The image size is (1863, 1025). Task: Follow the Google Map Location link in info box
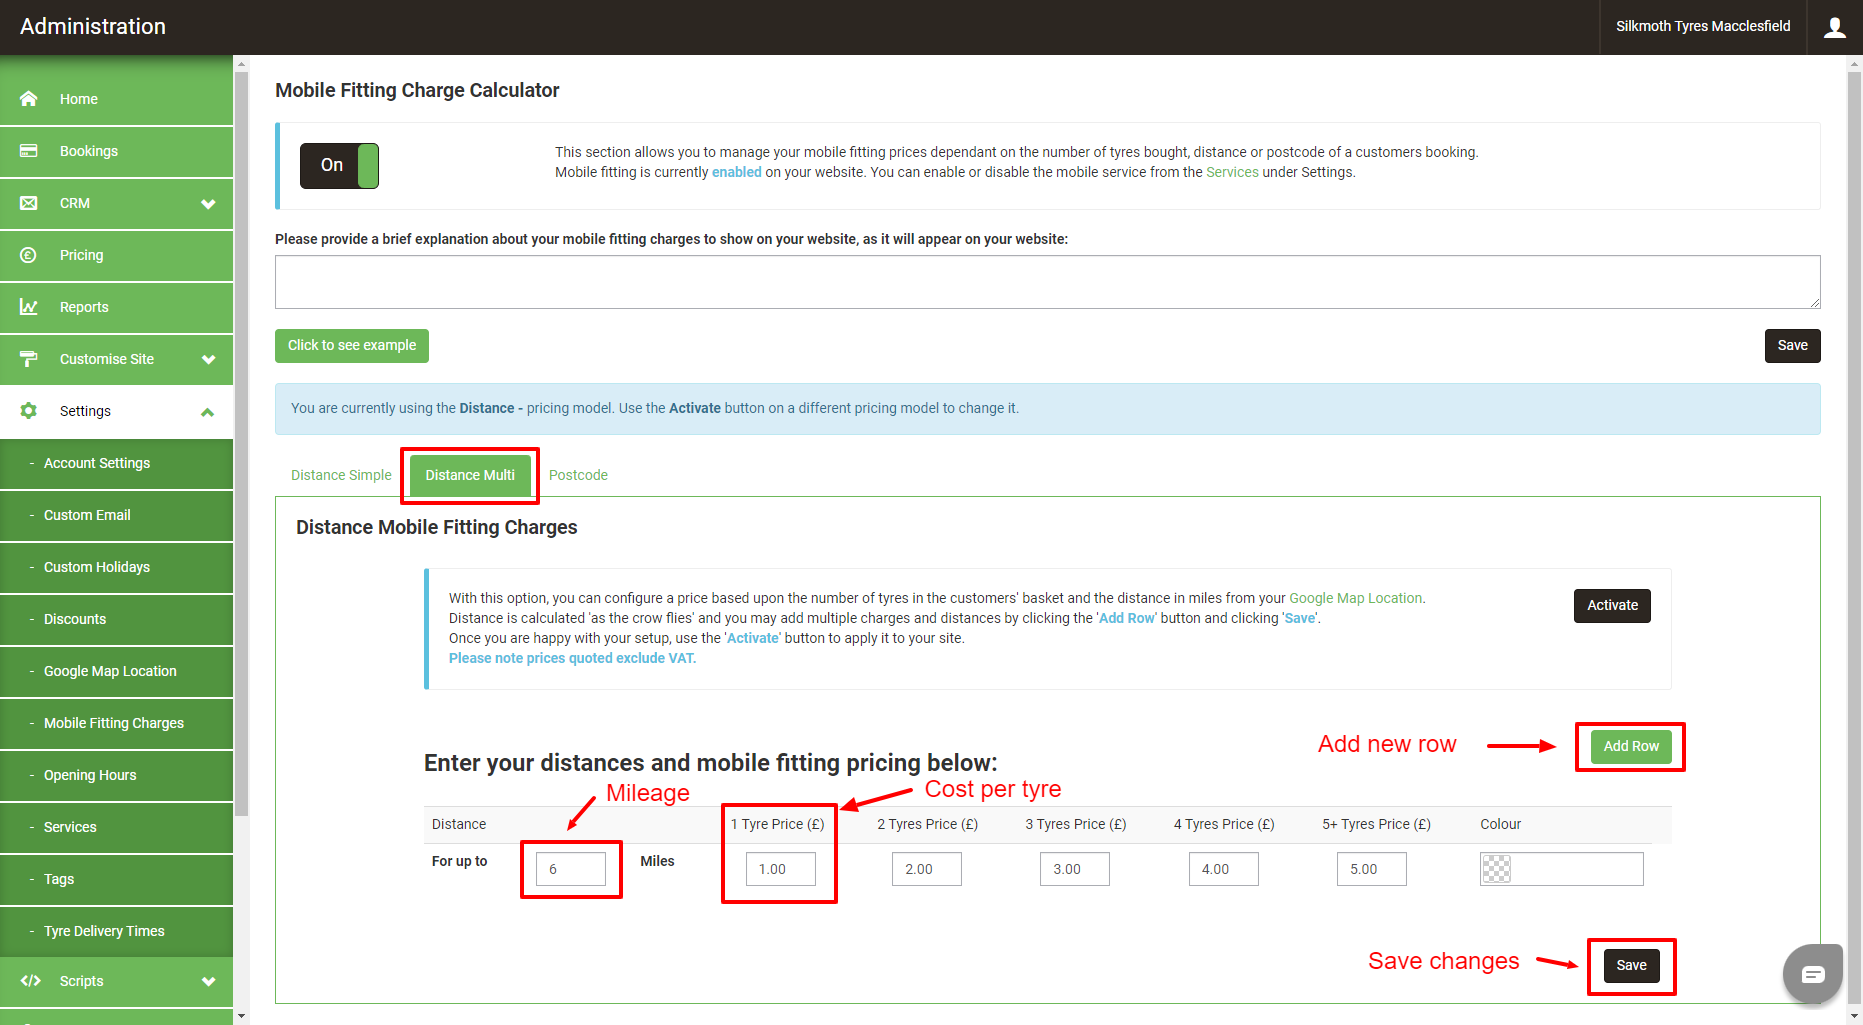click(1355, 598)
